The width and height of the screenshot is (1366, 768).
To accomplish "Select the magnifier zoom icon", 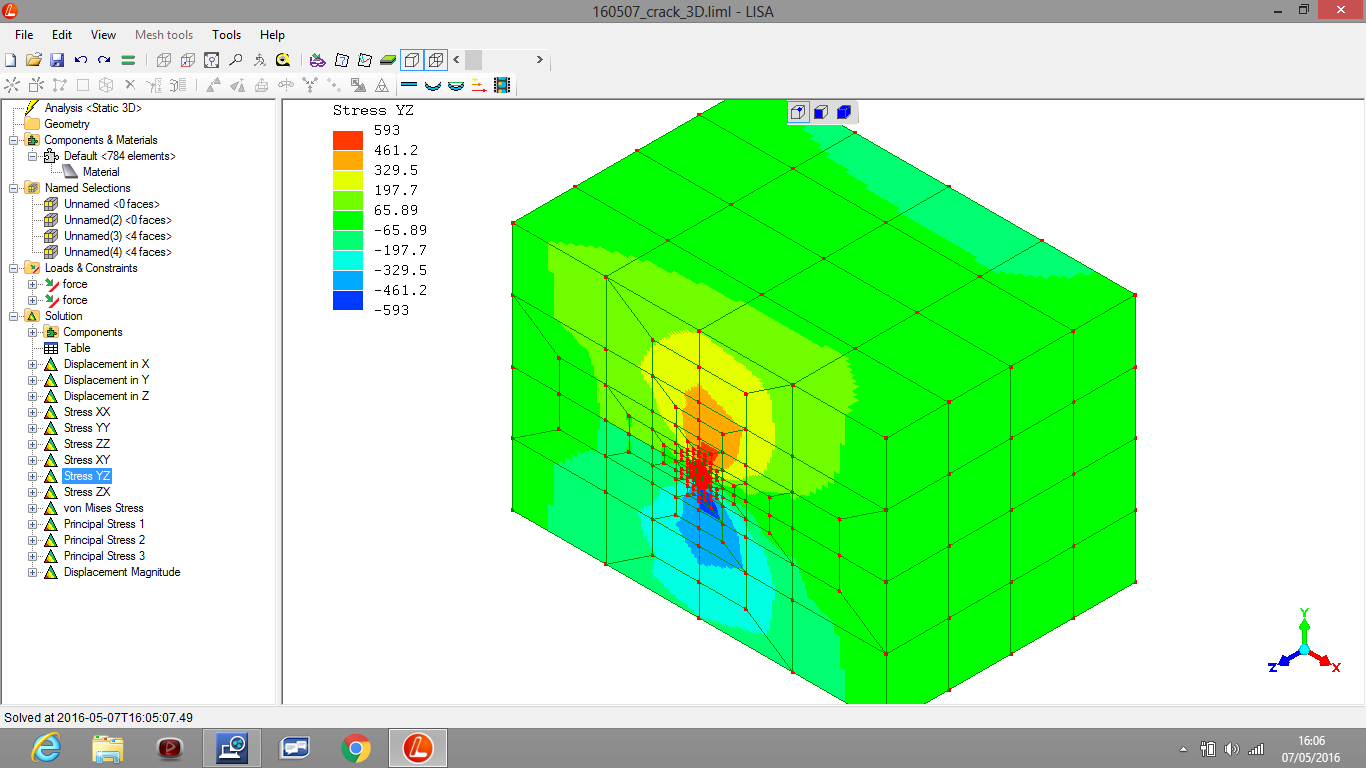I will pyautogui.click(x=236, y=60).
